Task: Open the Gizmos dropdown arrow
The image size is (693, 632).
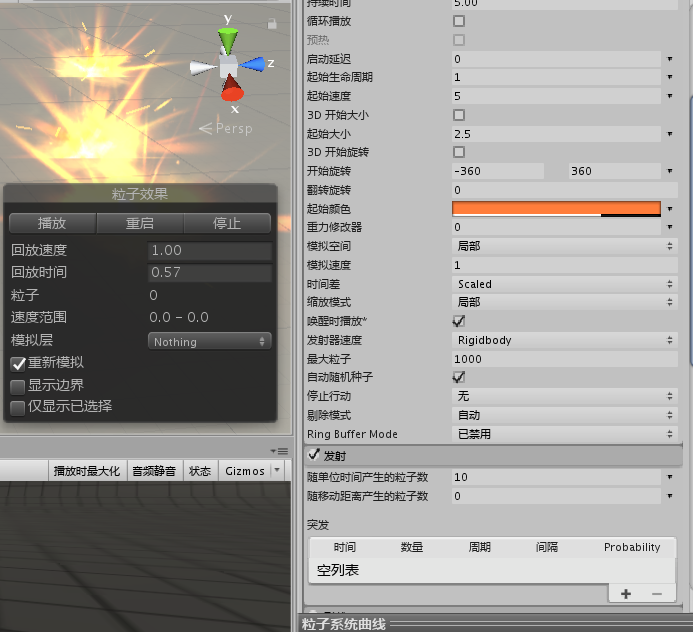Action: (277, 470)
